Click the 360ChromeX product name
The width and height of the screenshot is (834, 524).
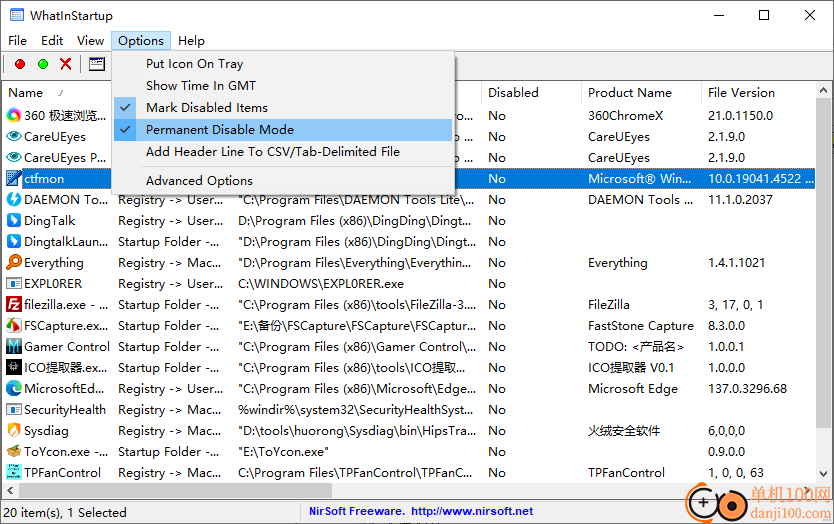pyautogui.click(x=626, y=115)
